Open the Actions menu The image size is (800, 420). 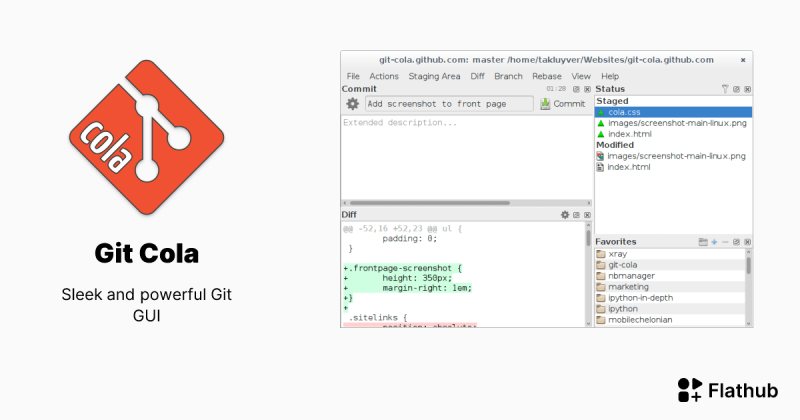click(384, 76)
